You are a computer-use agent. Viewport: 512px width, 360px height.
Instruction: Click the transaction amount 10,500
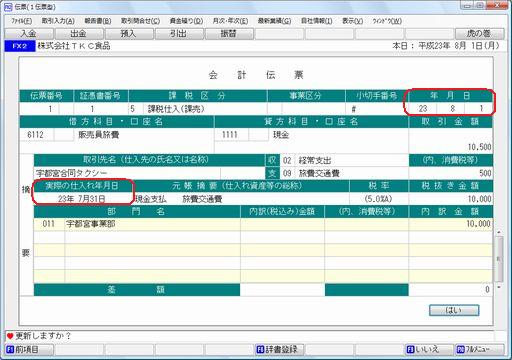479,147
